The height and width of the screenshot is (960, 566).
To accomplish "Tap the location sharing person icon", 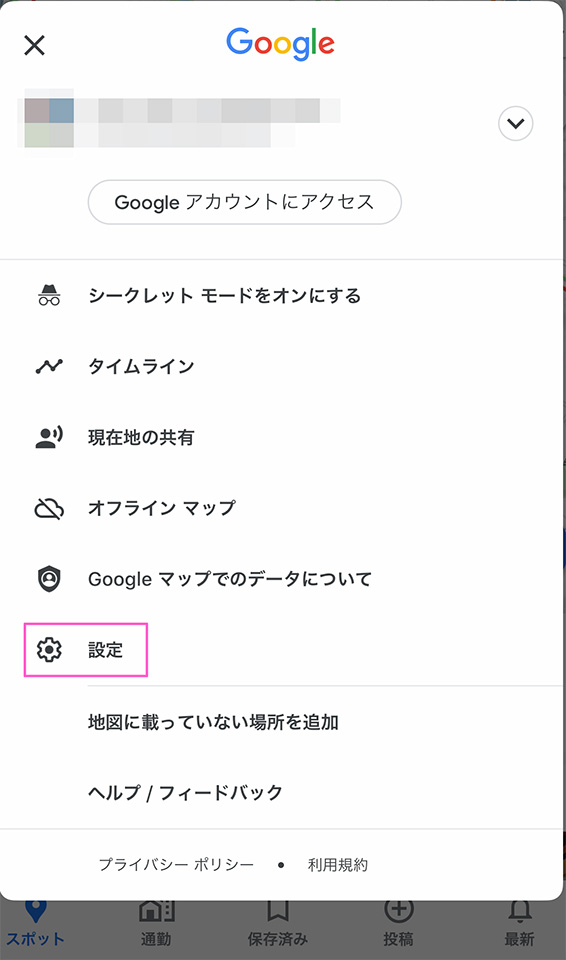I will [49, 437].
